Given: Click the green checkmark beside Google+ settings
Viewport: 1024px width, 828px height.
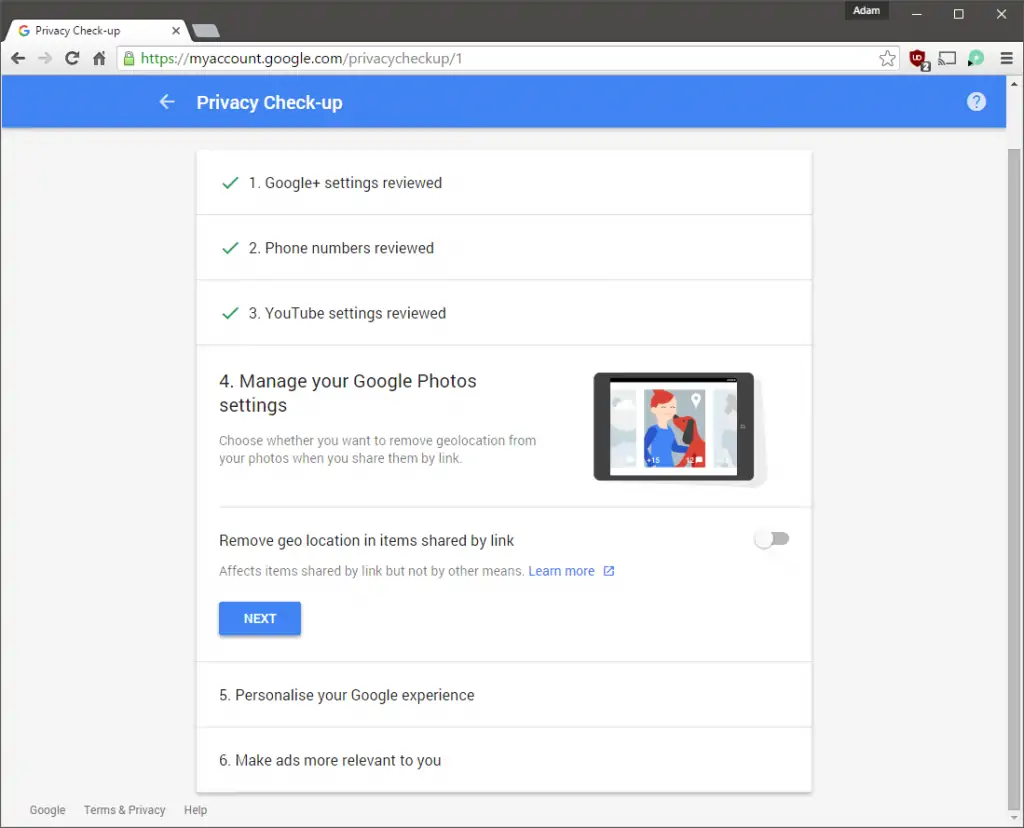Looking at the screenshot, I should [x=230, y=183].
